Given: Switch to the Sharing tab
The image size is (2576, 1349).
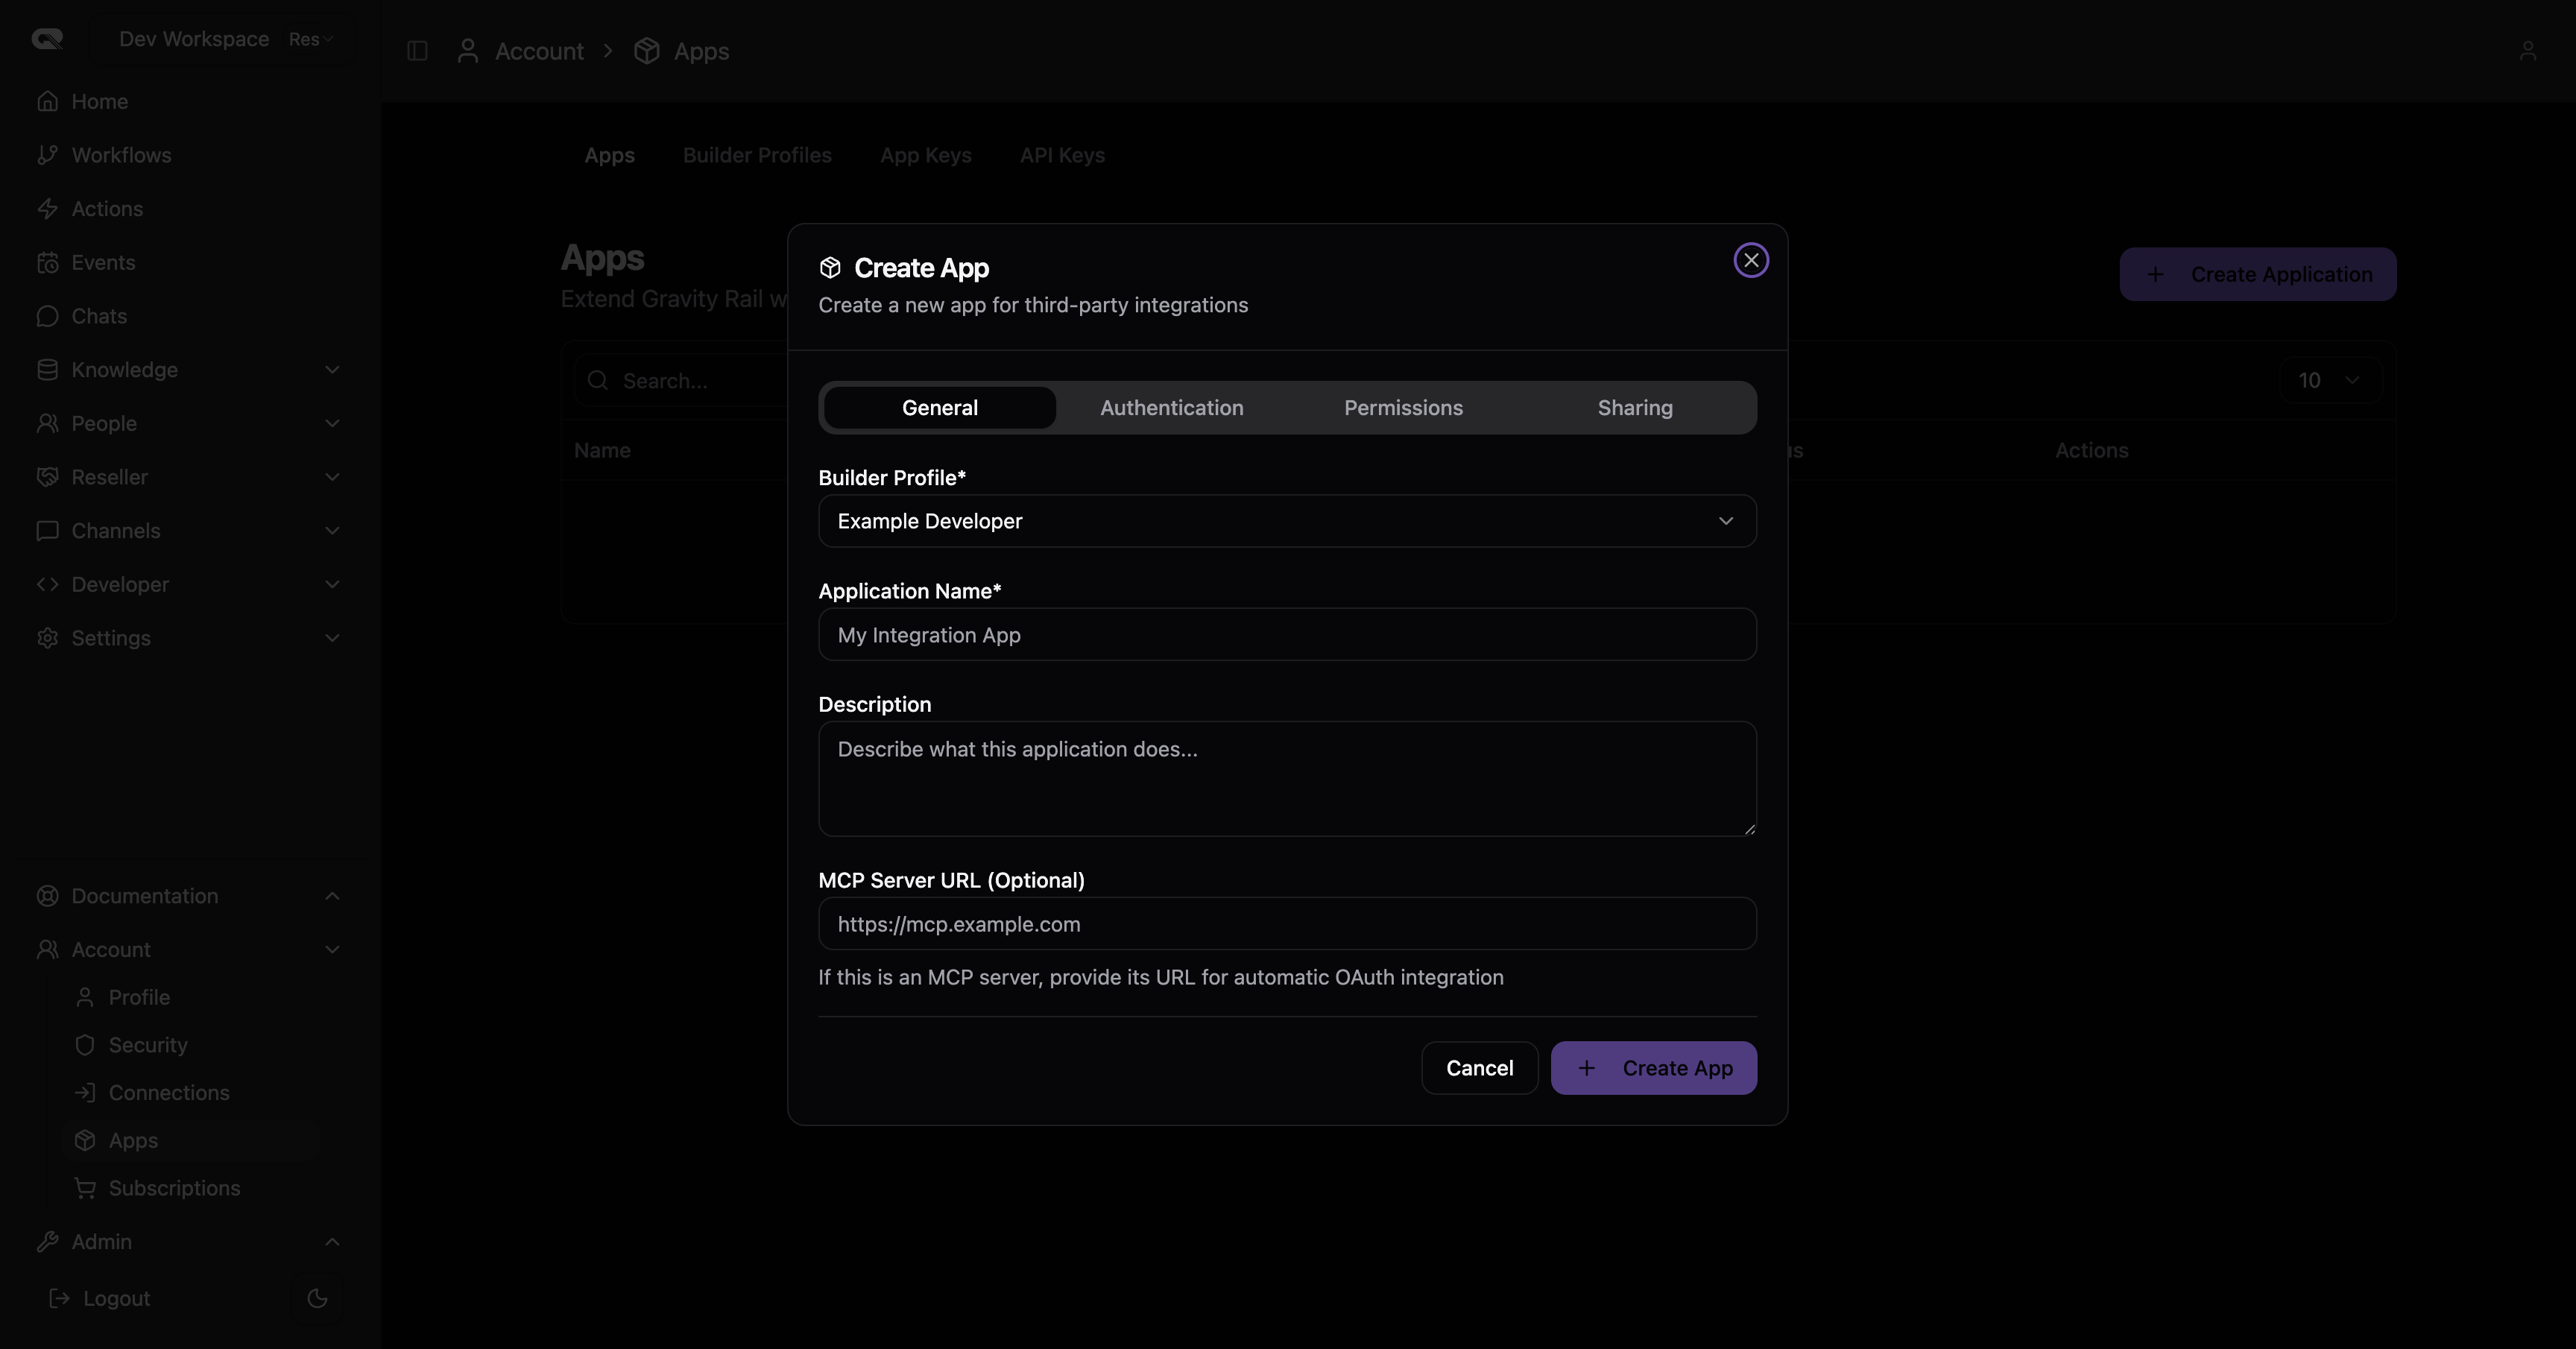Looking at the screenshot, I should tap(1635, 408).
